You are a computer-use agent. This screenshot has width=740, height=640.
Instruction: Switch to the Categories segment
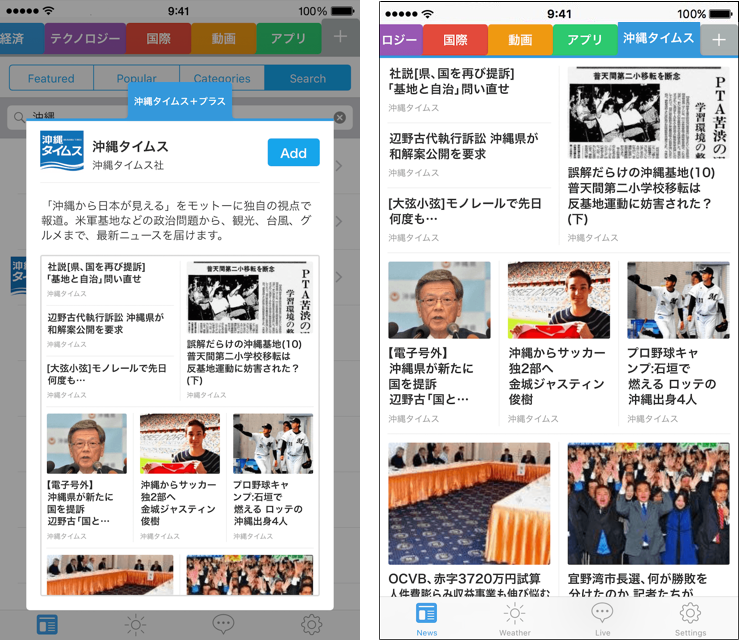[x=222, y=78]
